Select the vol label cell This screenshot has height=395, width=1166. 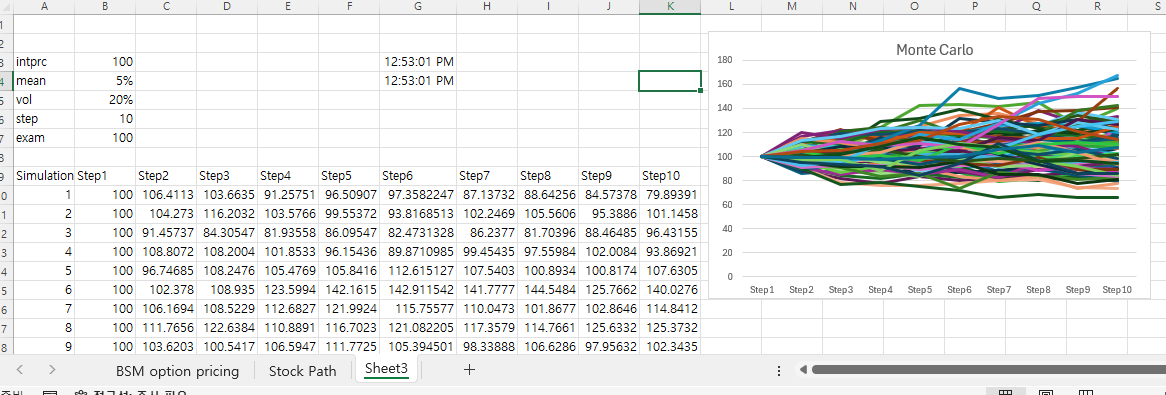pyautogui.click(x=44, y=100)
